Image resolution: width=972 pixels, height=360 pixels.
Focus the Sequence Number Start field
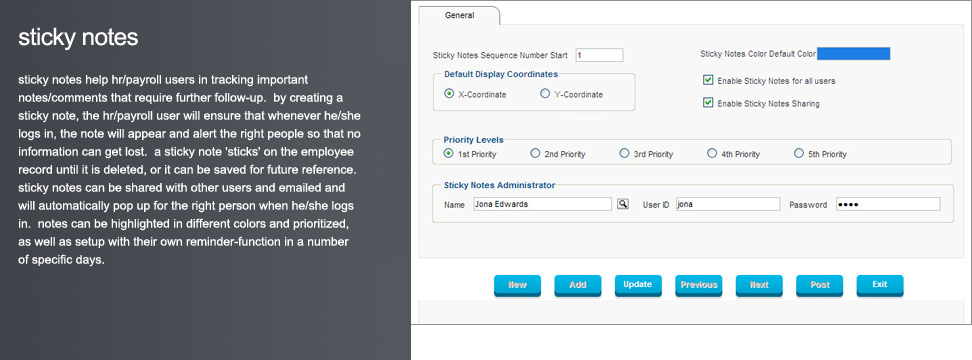click(599, 55)
